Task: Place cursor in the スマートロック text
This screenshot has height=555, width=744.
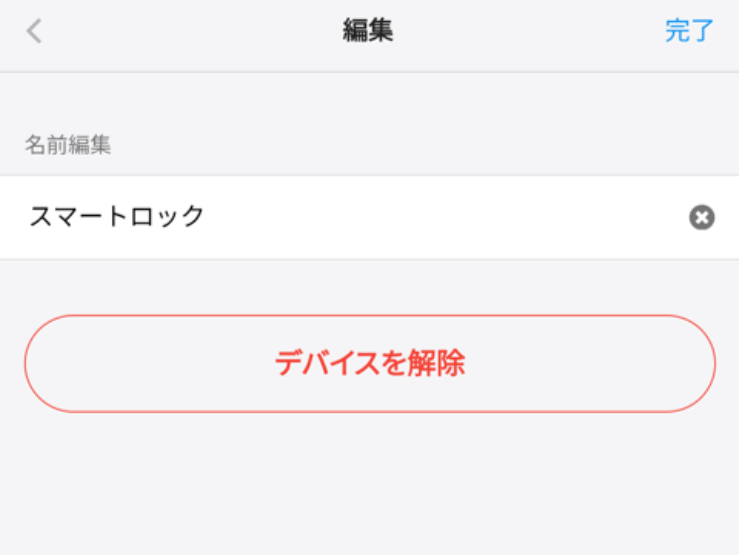Action: (x=117, y=216)
